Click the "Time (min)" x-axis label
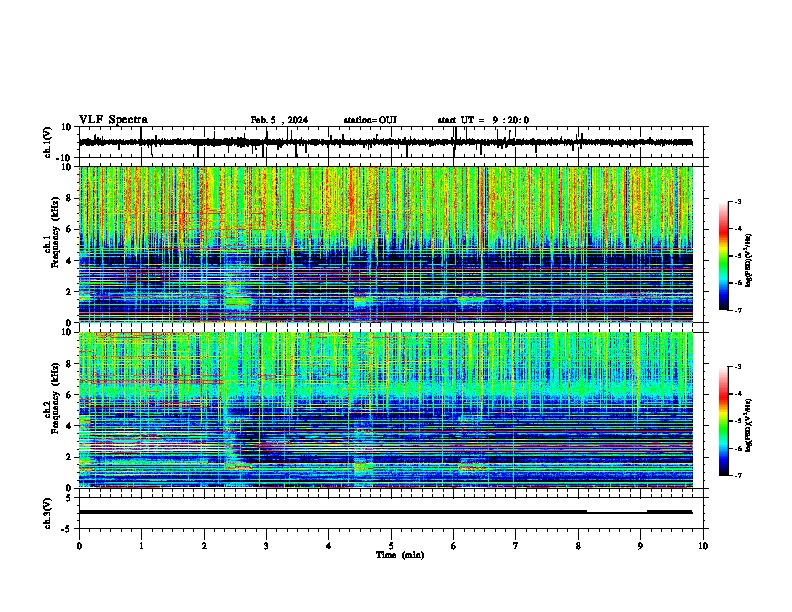 coord(400,555)
